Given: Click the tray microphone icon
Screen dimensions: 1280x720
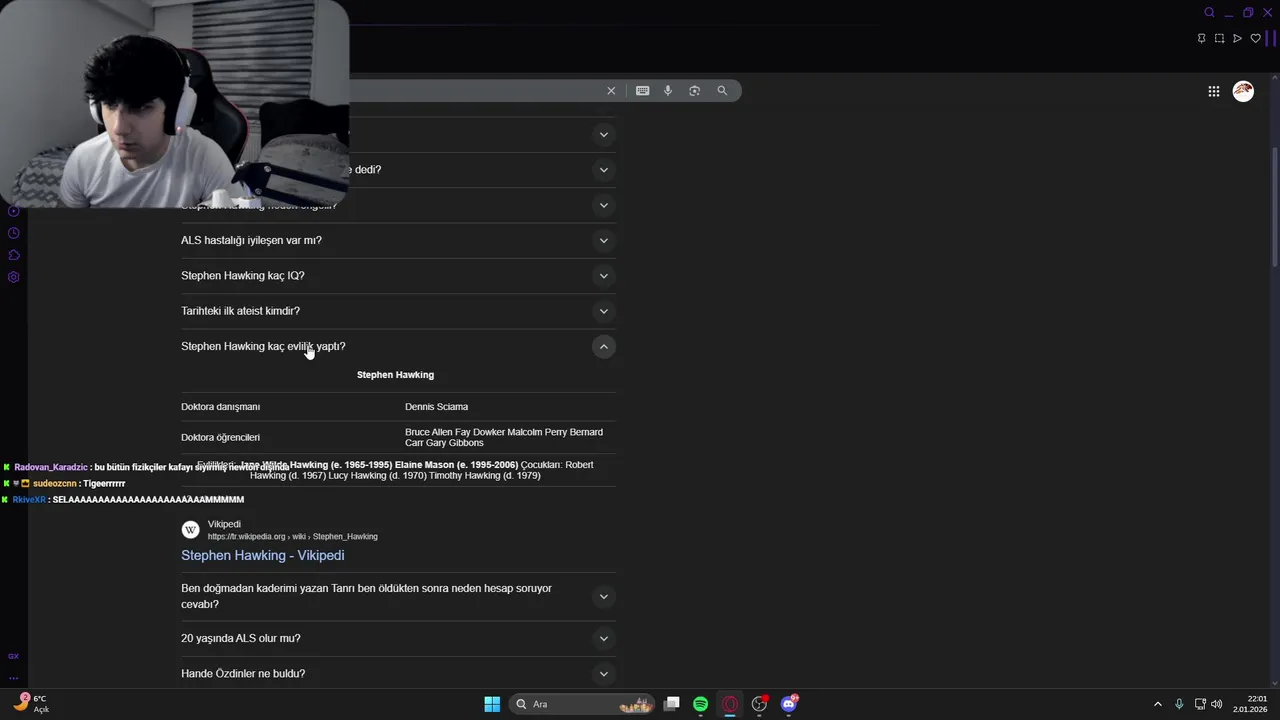Looking at the screenshot, I should tap(1179, 704).
